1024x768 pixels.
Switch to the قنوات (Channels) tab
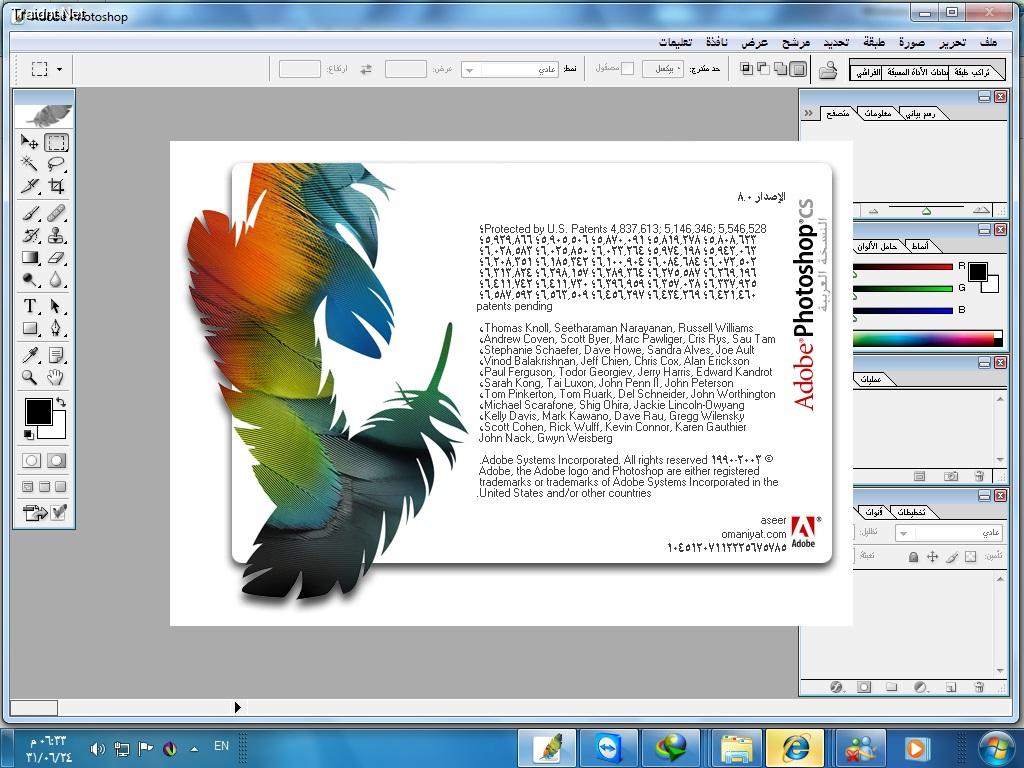pos(873,512)
